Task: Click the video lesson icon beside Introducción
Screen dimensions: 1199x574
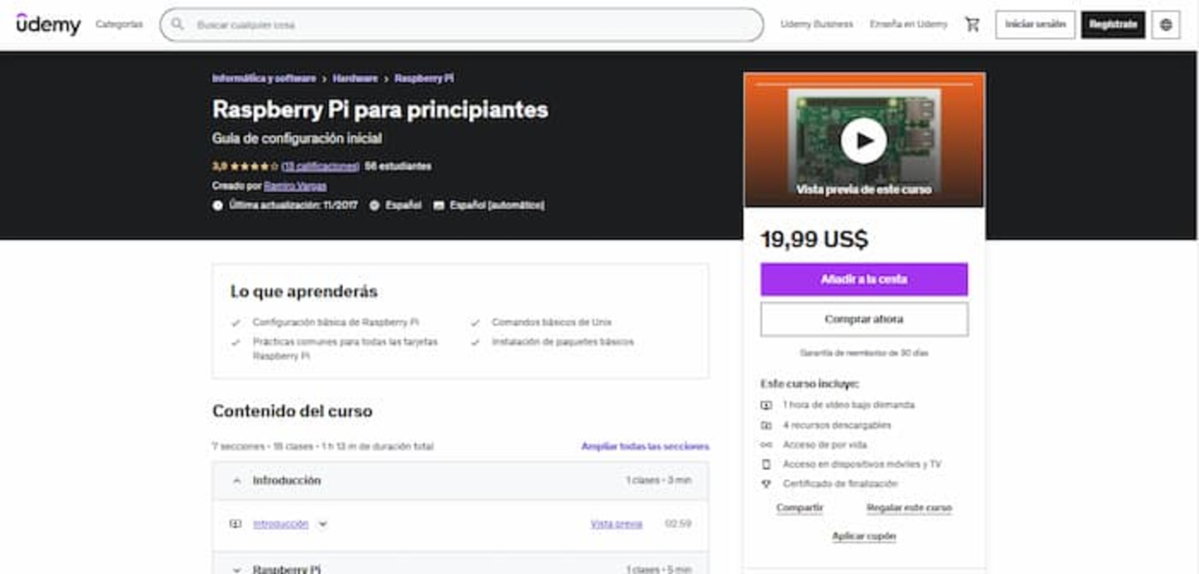Action: point(236,524)
